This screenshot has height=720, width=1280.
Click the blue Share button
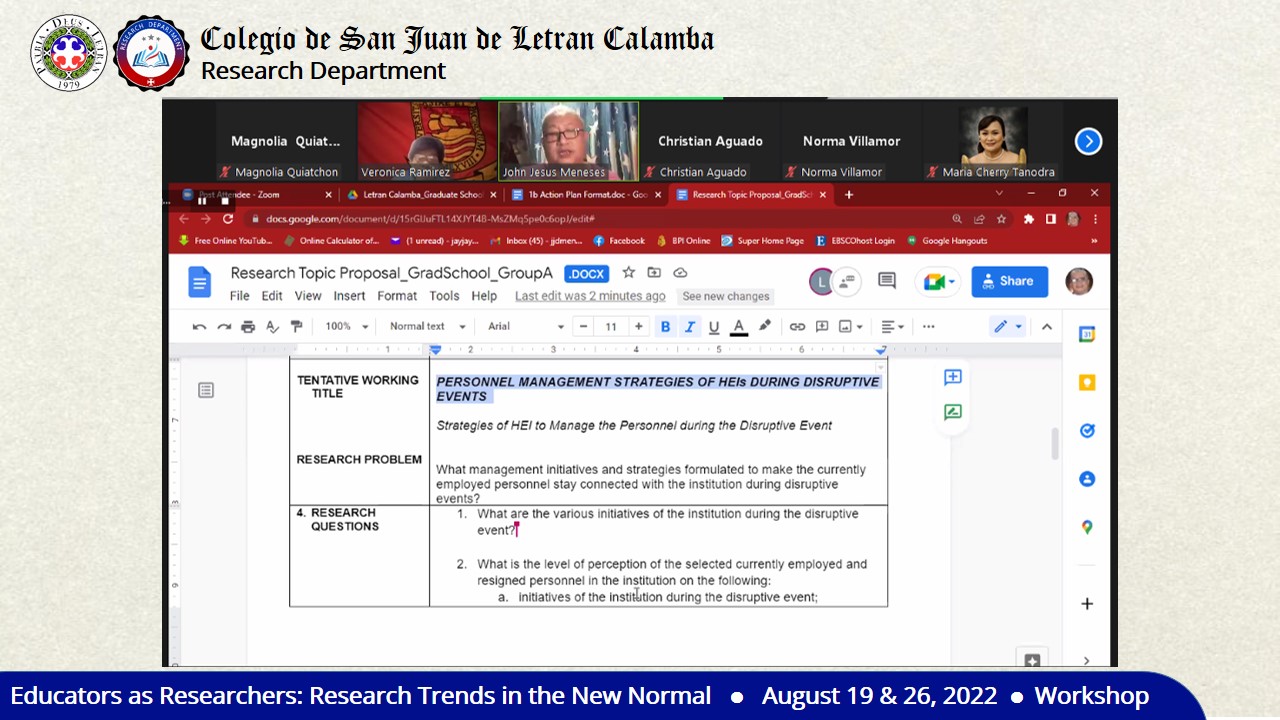point(1009,281)
